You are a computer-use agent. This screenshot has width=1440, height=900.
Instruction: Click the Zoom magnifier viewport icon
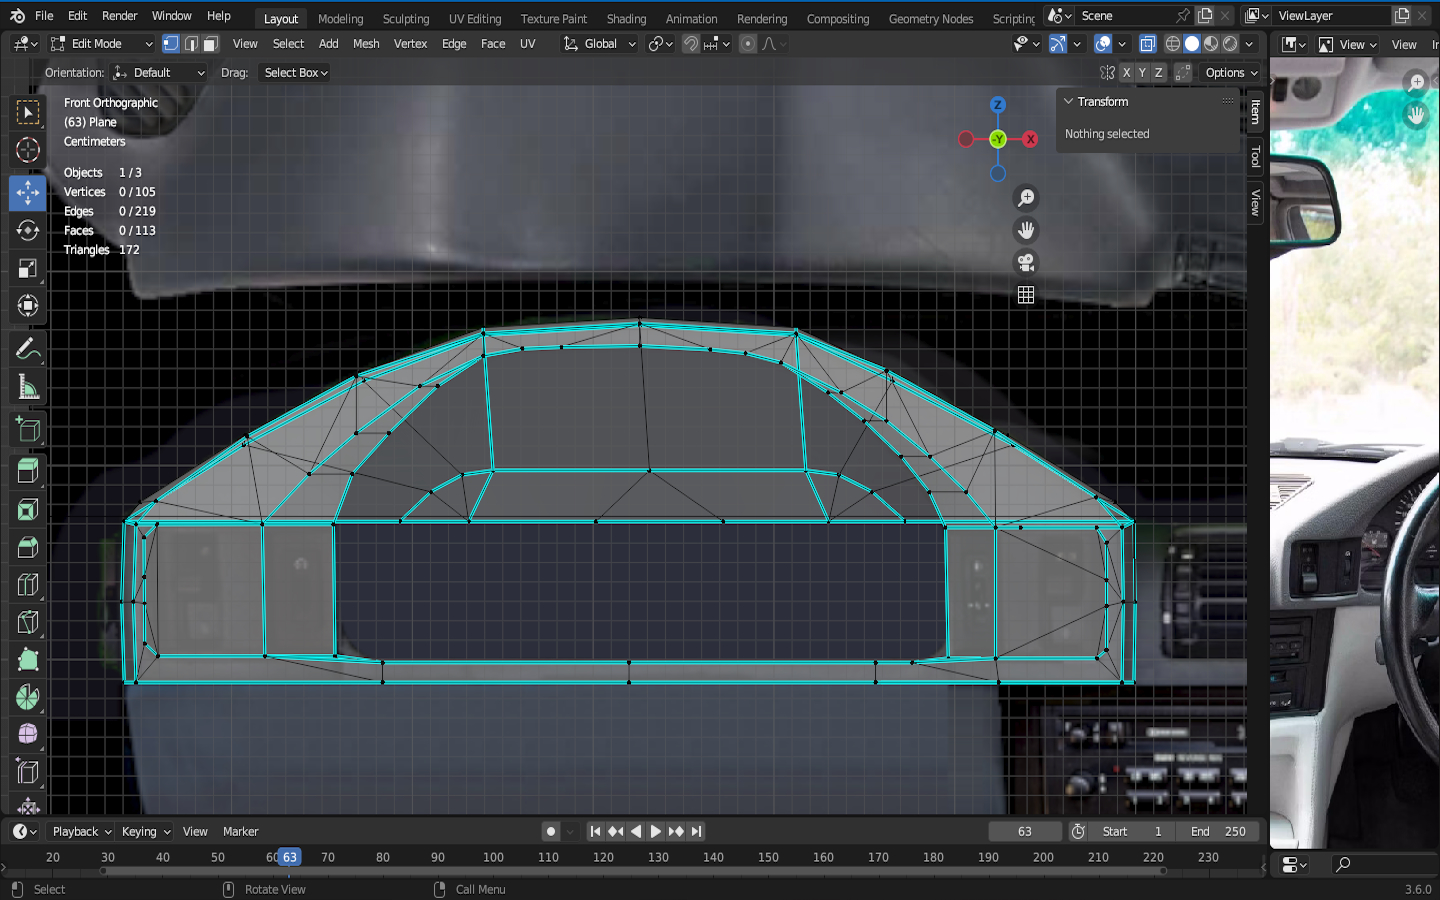click(x=1026, y=198)
